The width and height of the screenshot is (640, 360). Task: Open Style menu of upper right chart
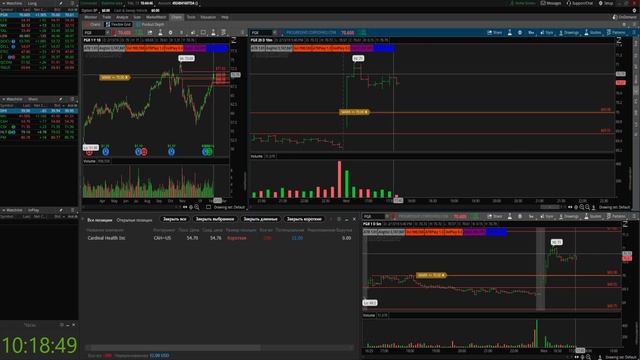pos(547,32)
